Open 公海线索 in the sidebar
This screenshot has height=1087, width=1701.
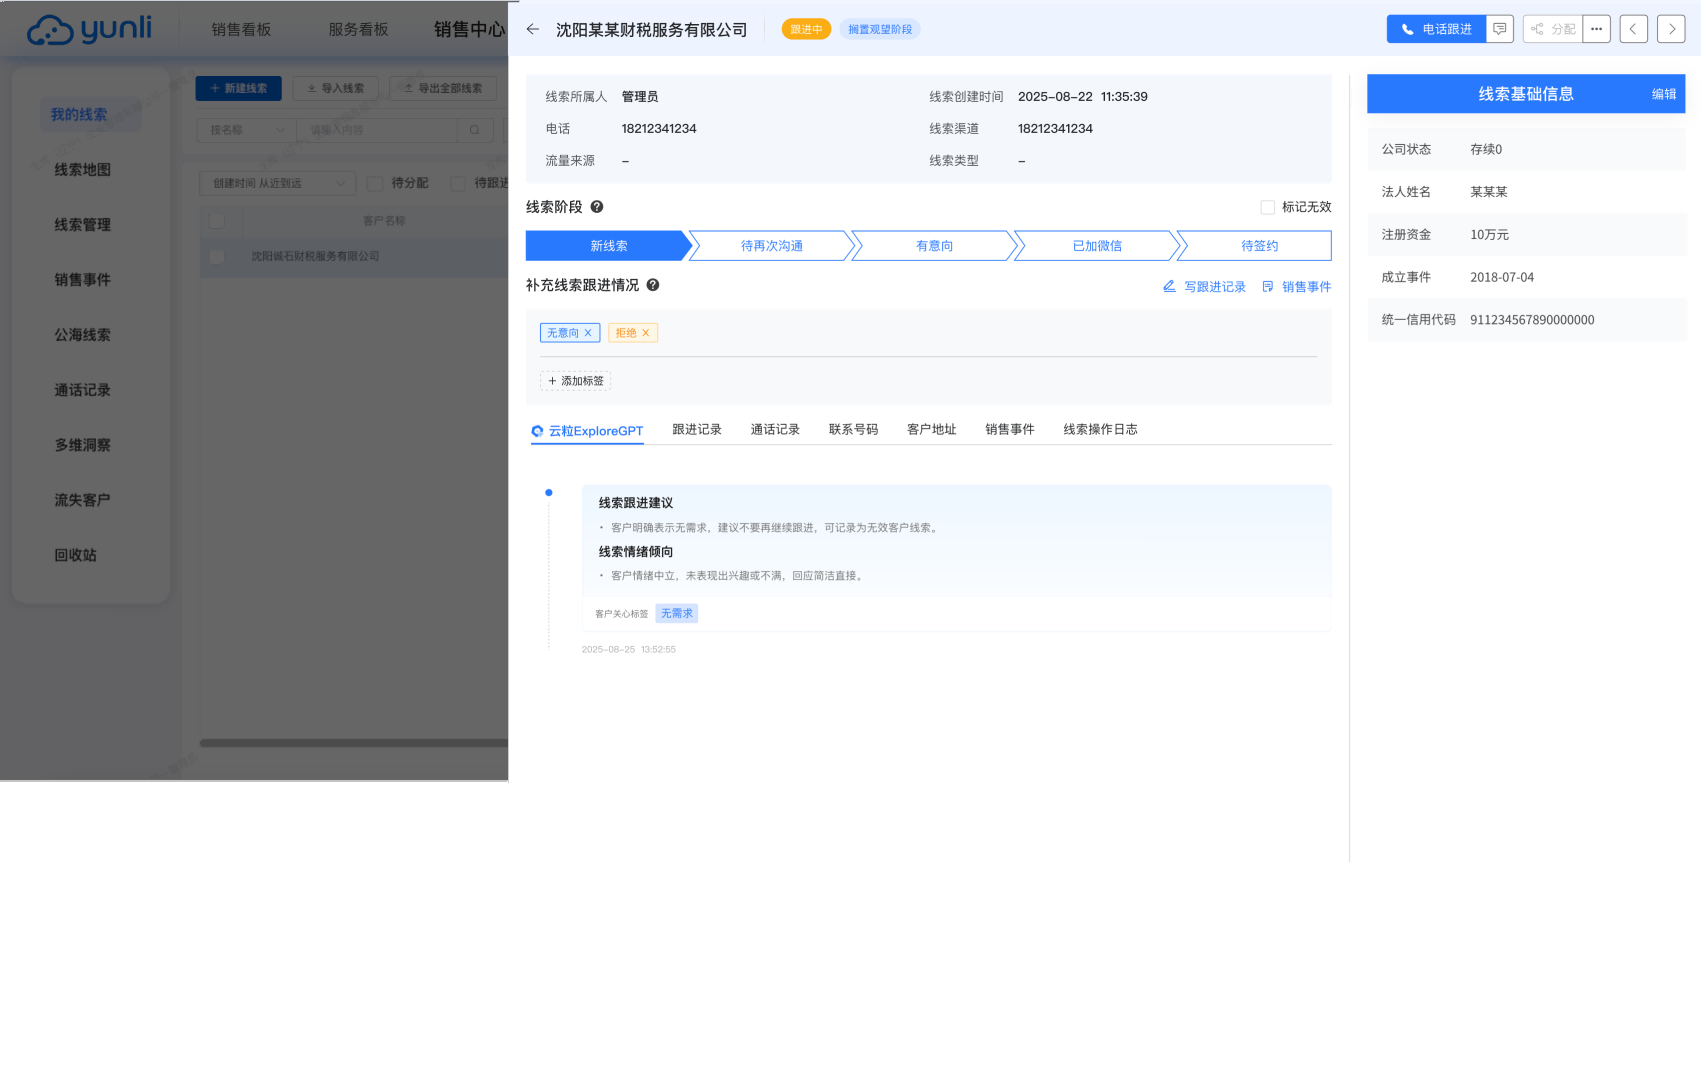click(82, 335)
